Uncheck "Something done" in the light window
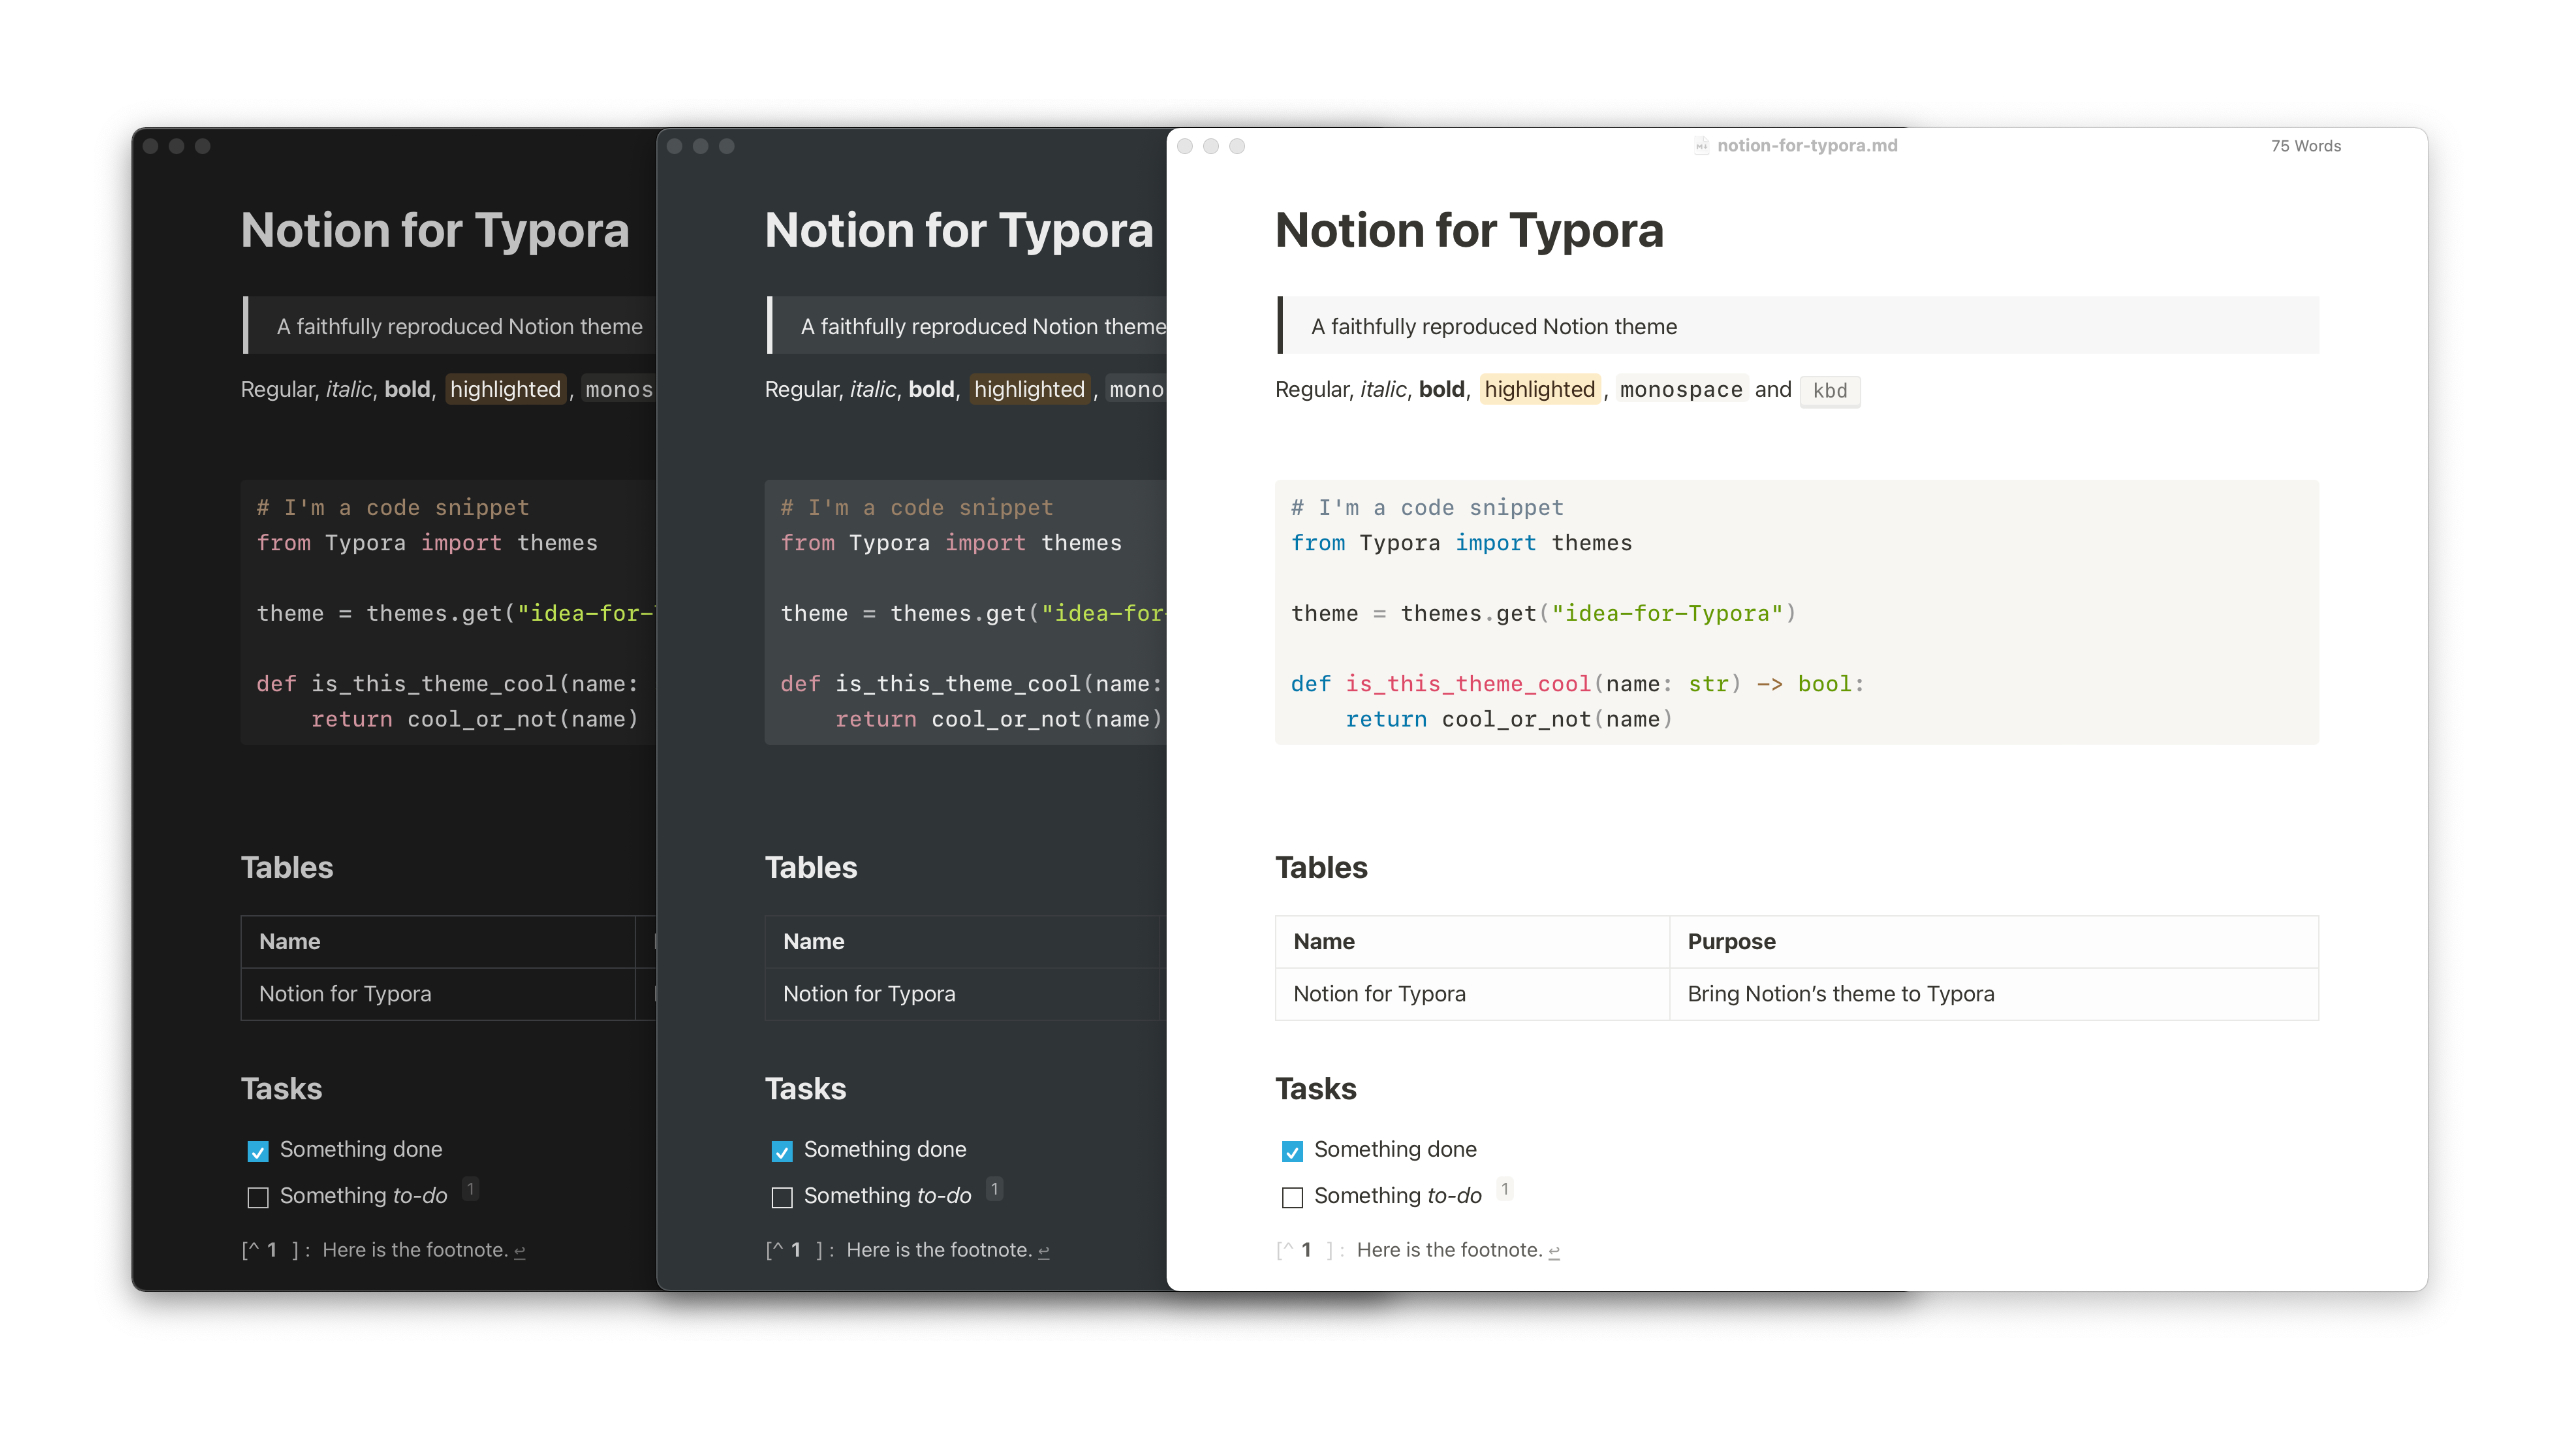 pyautogui.click(x=1292, y=1151)
